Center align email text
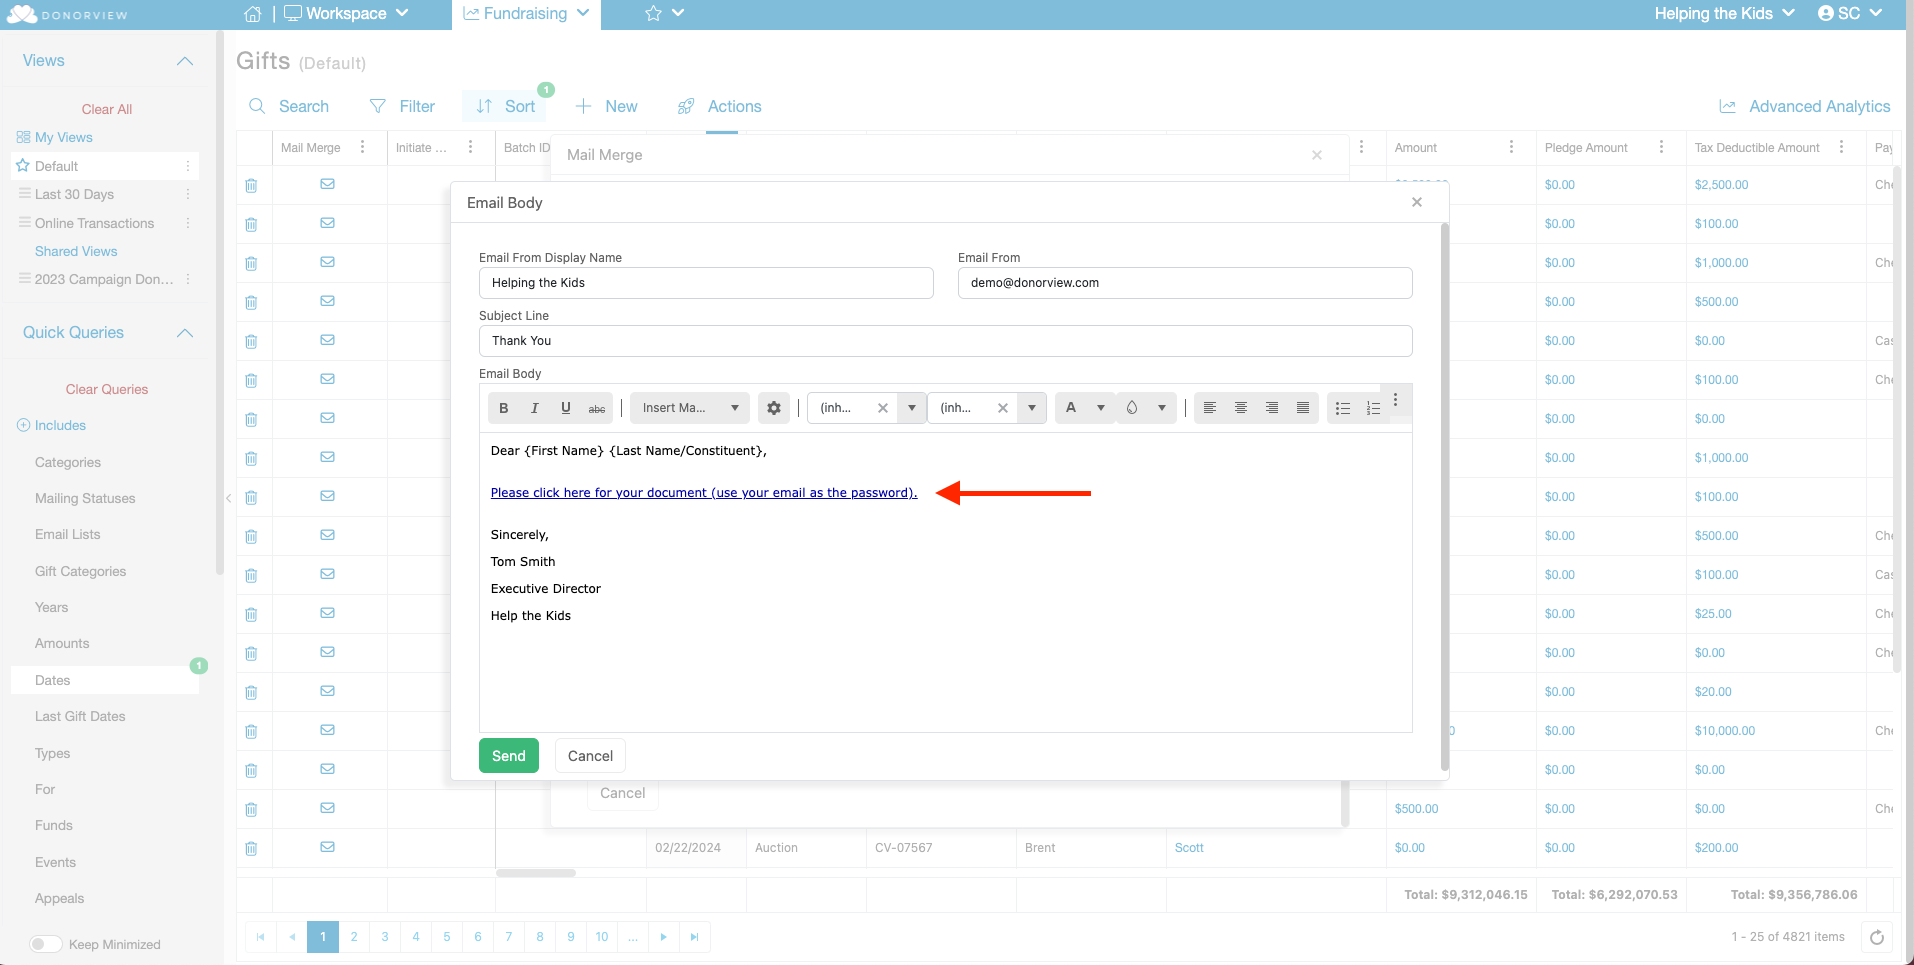Screen dimensions: 1914x965 click(1241, 408)
